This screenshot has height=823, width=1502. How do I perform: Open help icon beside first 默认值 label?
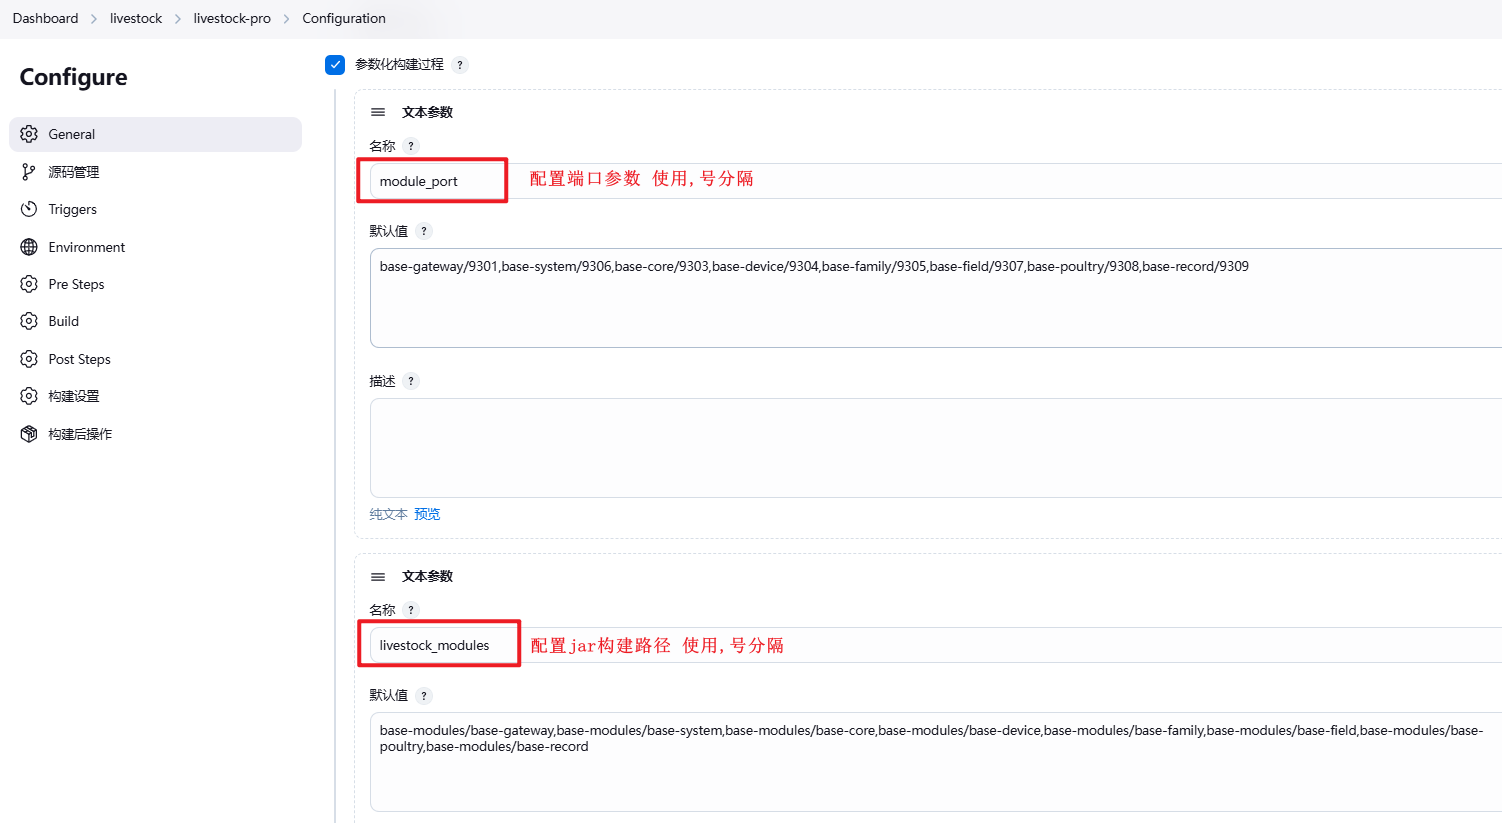click(x=424, y=231)
